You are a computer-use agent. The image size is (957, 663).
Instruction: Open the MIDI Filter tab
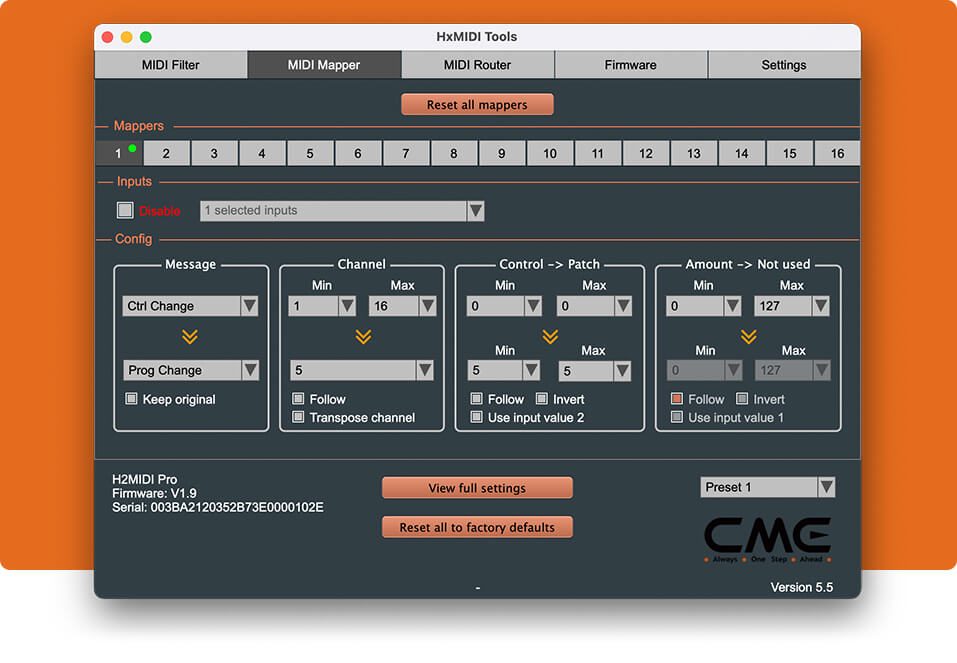point(171,65)
